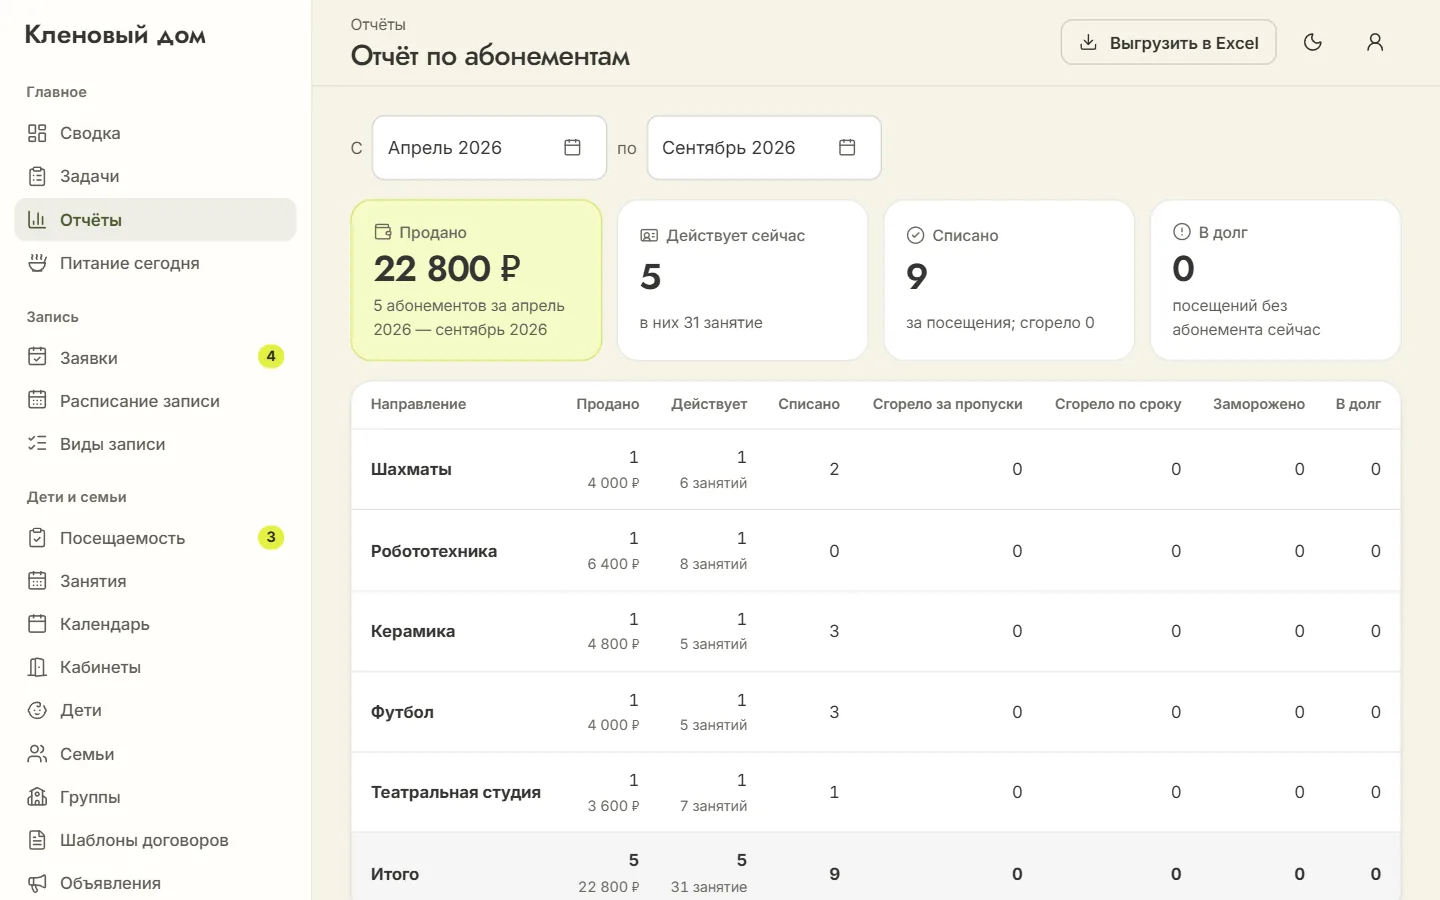
Task: Click the Керамика row name
Action: (413, 631)
